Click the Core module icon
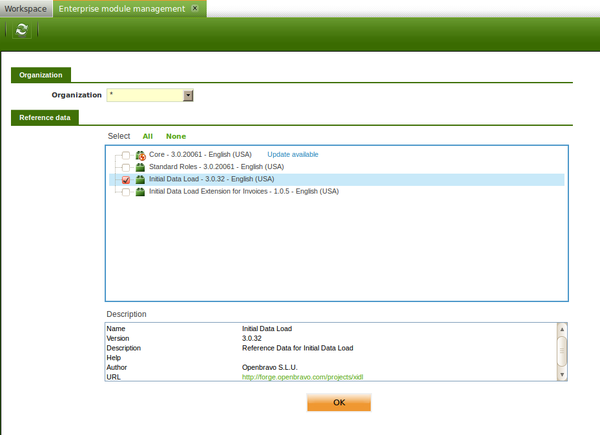600x435 pixels. [x=141, y=155]
